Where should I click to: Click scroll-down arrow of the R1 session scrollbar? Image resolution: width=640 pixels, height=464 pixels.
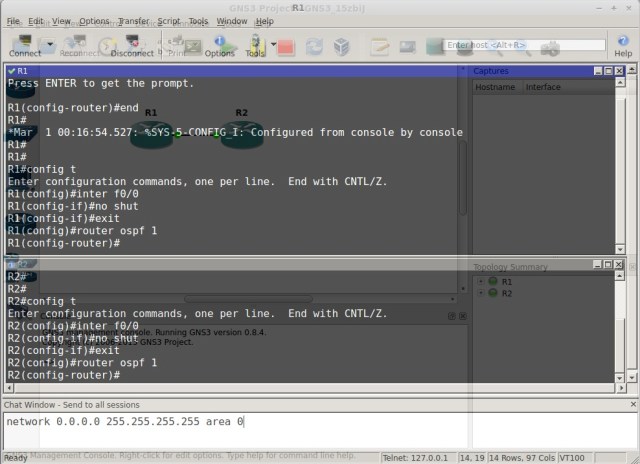pos(620,249)
